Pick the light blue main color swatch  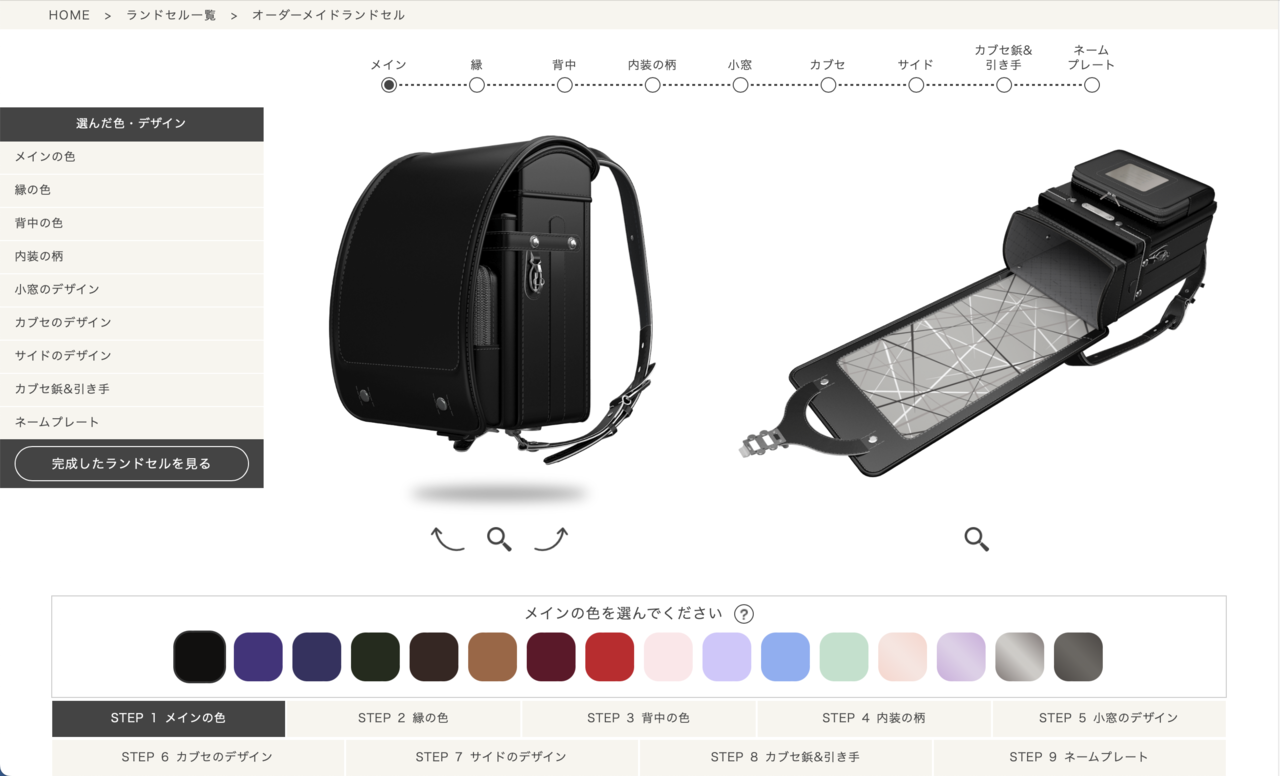click(x=785, y=657)
